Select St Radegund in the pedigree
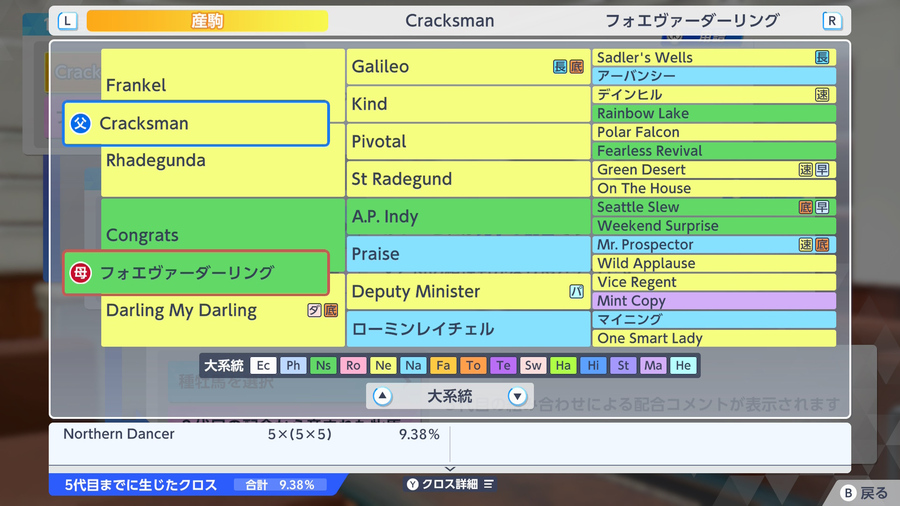 468,179
